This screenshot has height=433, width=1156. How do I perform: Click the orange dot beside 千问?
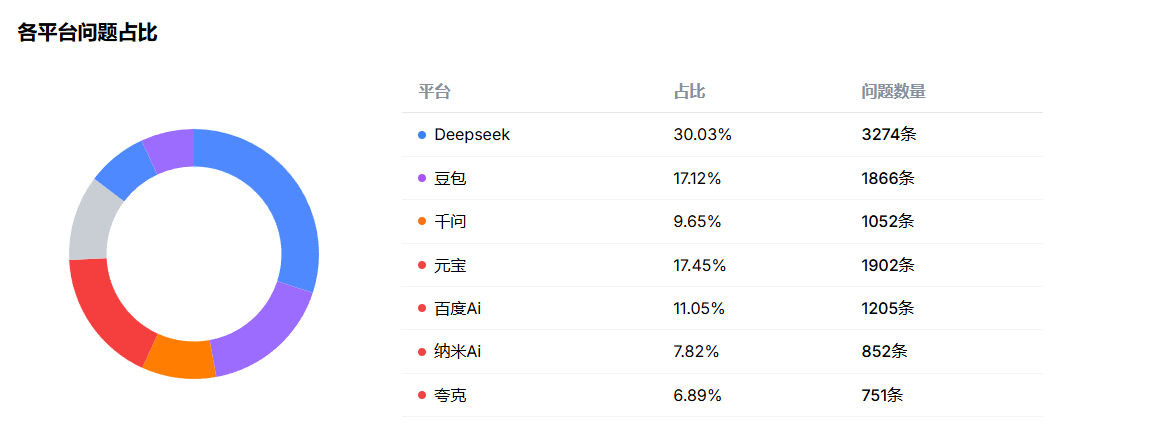click(422, 222)
